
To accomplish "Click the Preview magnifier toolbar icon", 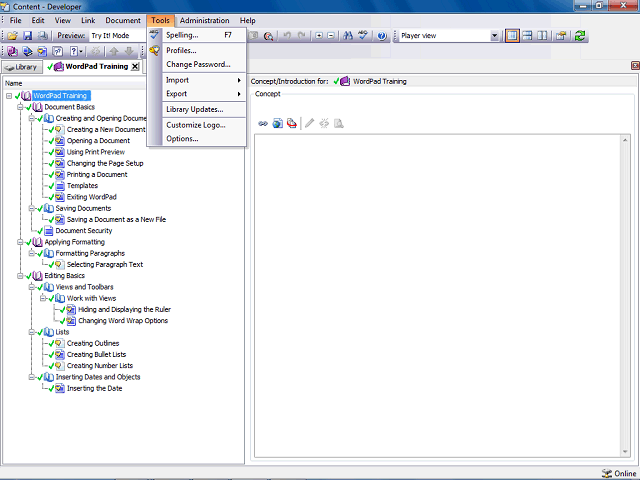I will point(268,36).
